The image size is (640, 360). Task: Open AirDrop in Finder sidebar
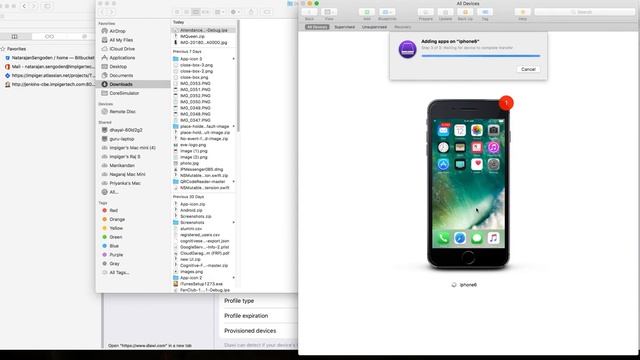[x=117, y=31]
